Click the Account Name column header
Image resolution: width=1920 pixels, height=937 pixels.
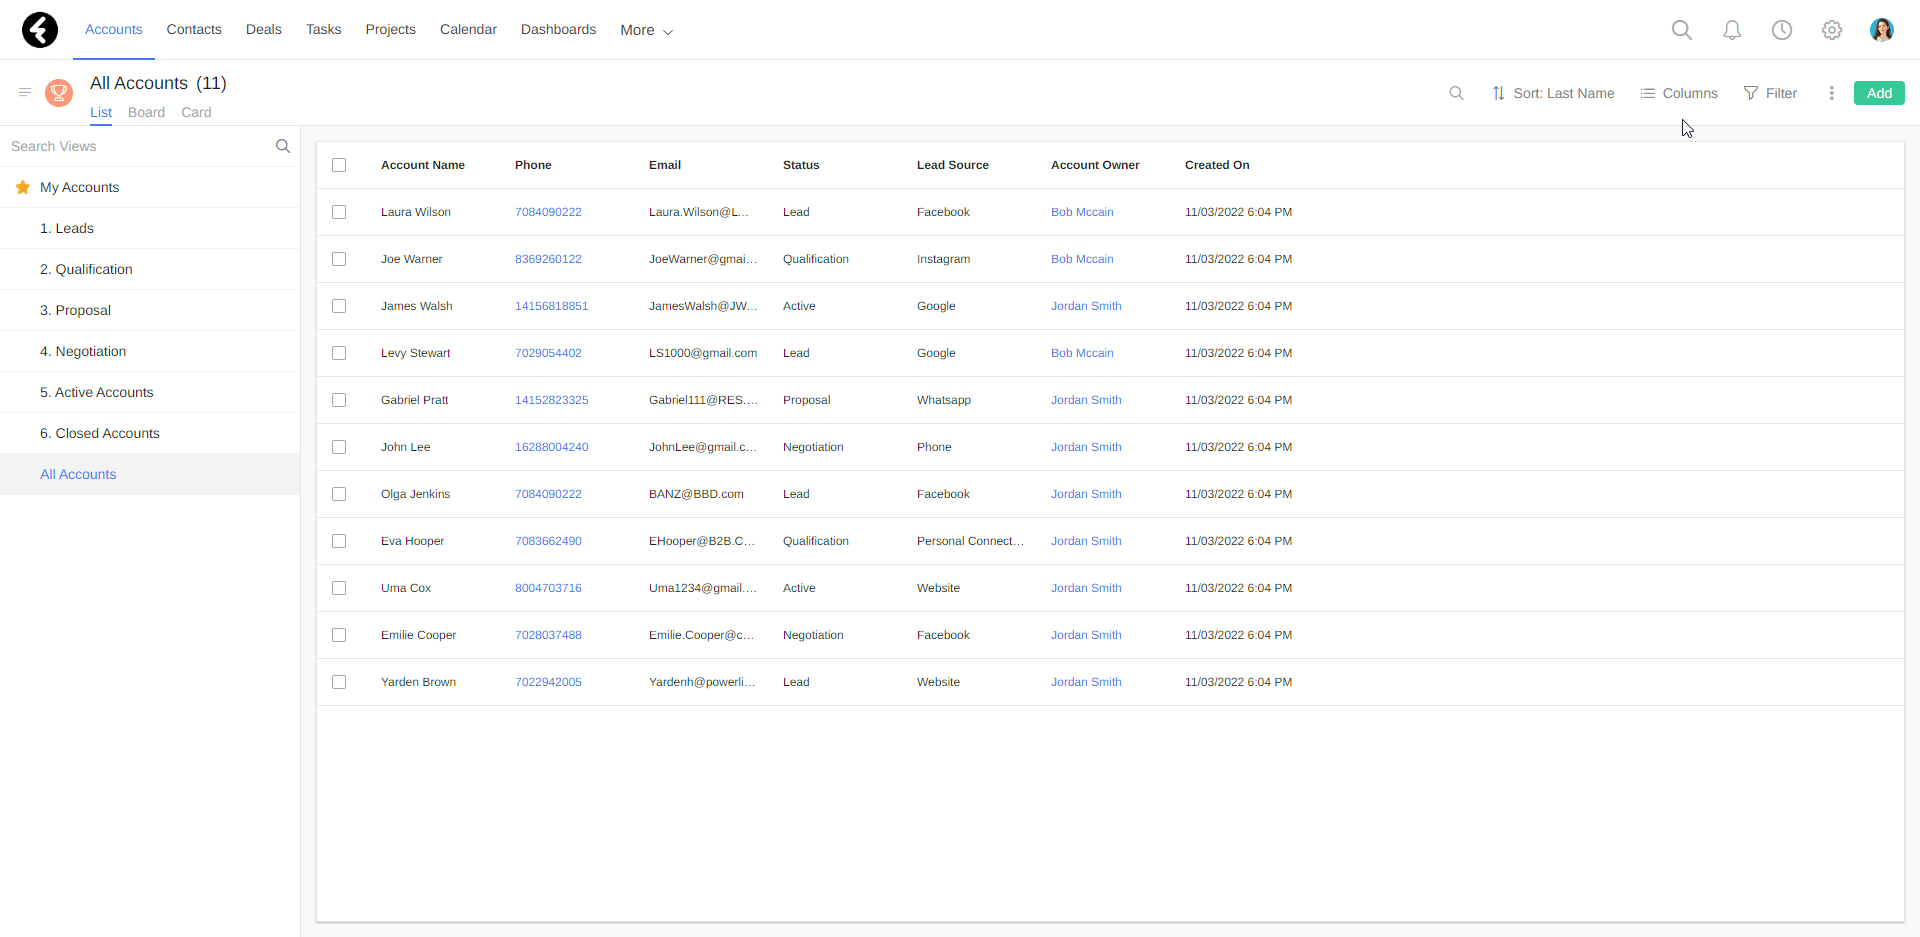[422, 165]
